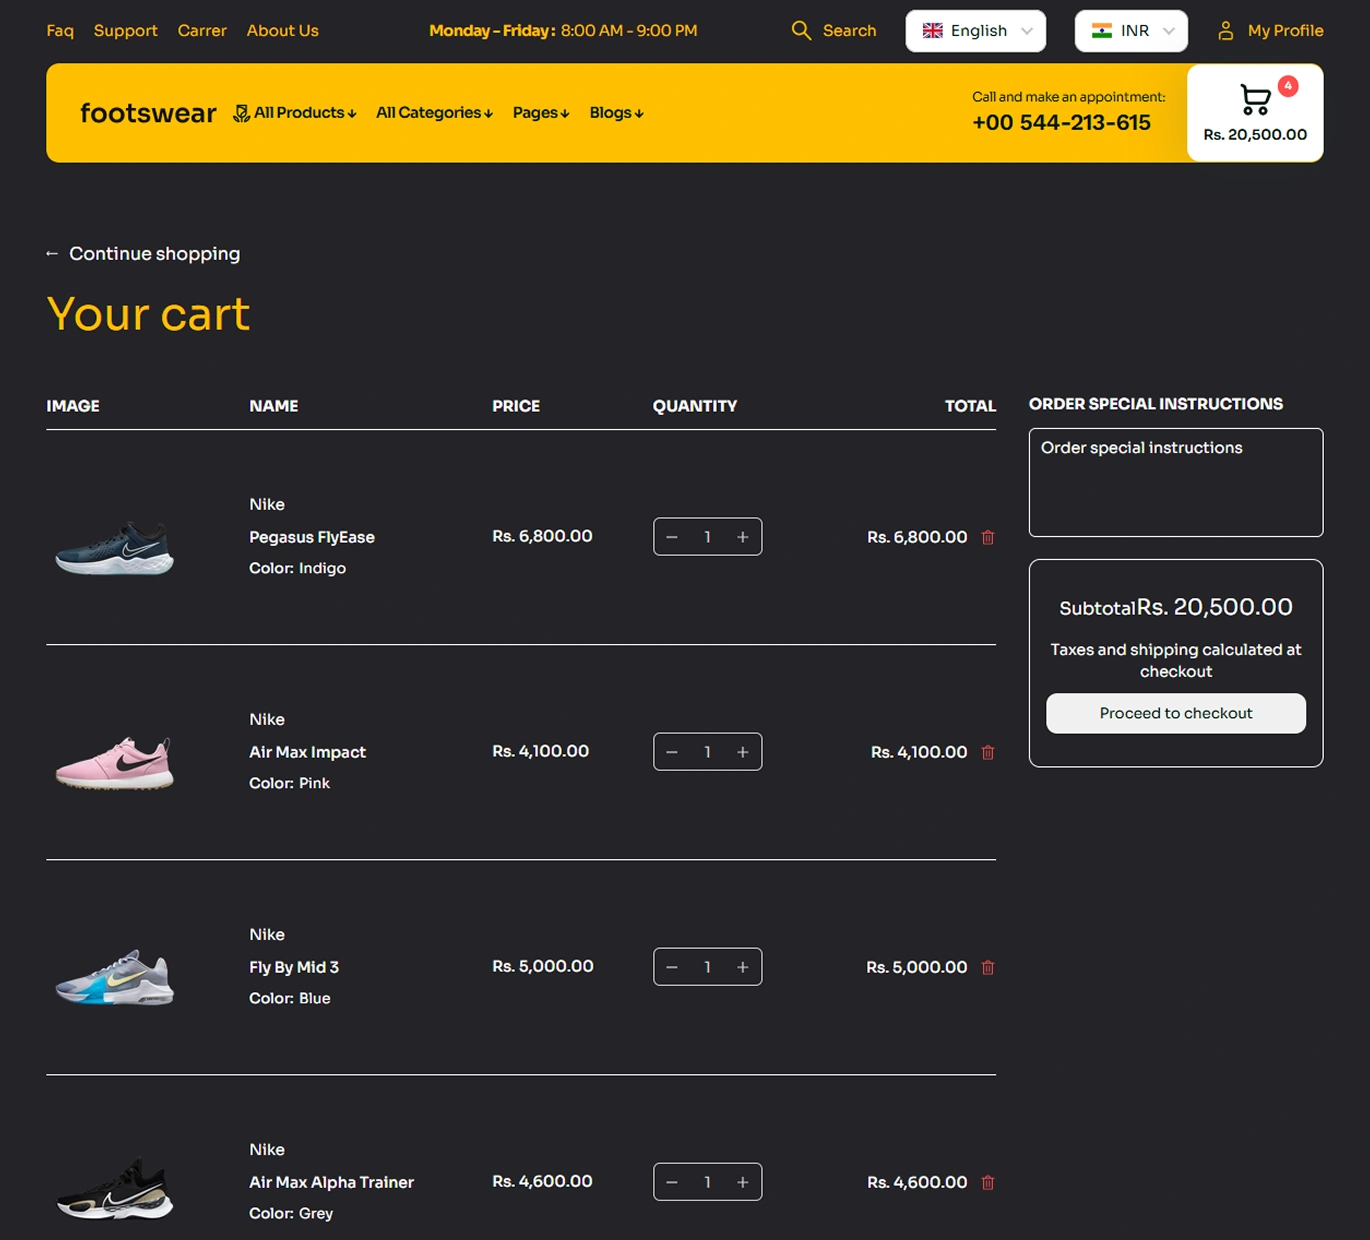
Task: Click the PRICE column header
Action: coord(516,406)
